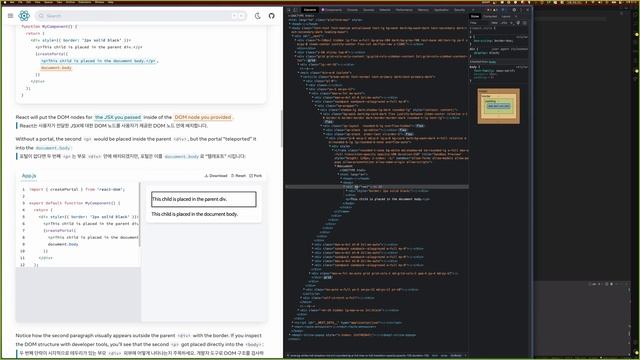Download the sandbox code
Viewport: 640px width, 360px height.
point(216,176)
